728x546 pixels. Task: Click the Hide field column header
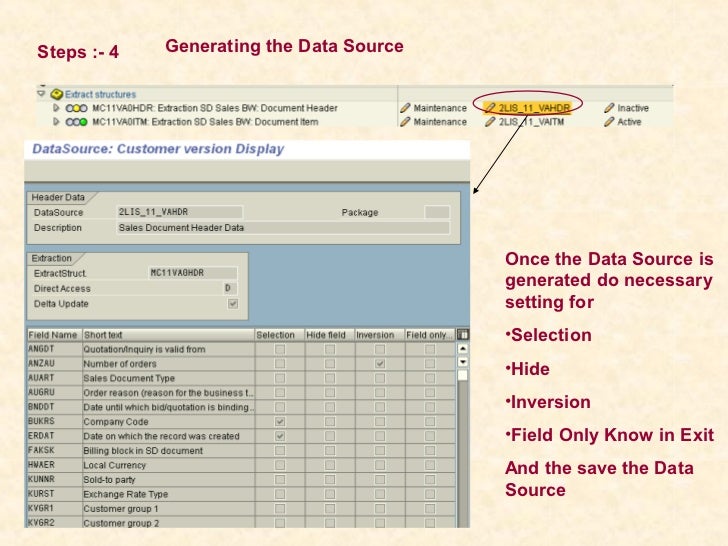coord(330,335)
